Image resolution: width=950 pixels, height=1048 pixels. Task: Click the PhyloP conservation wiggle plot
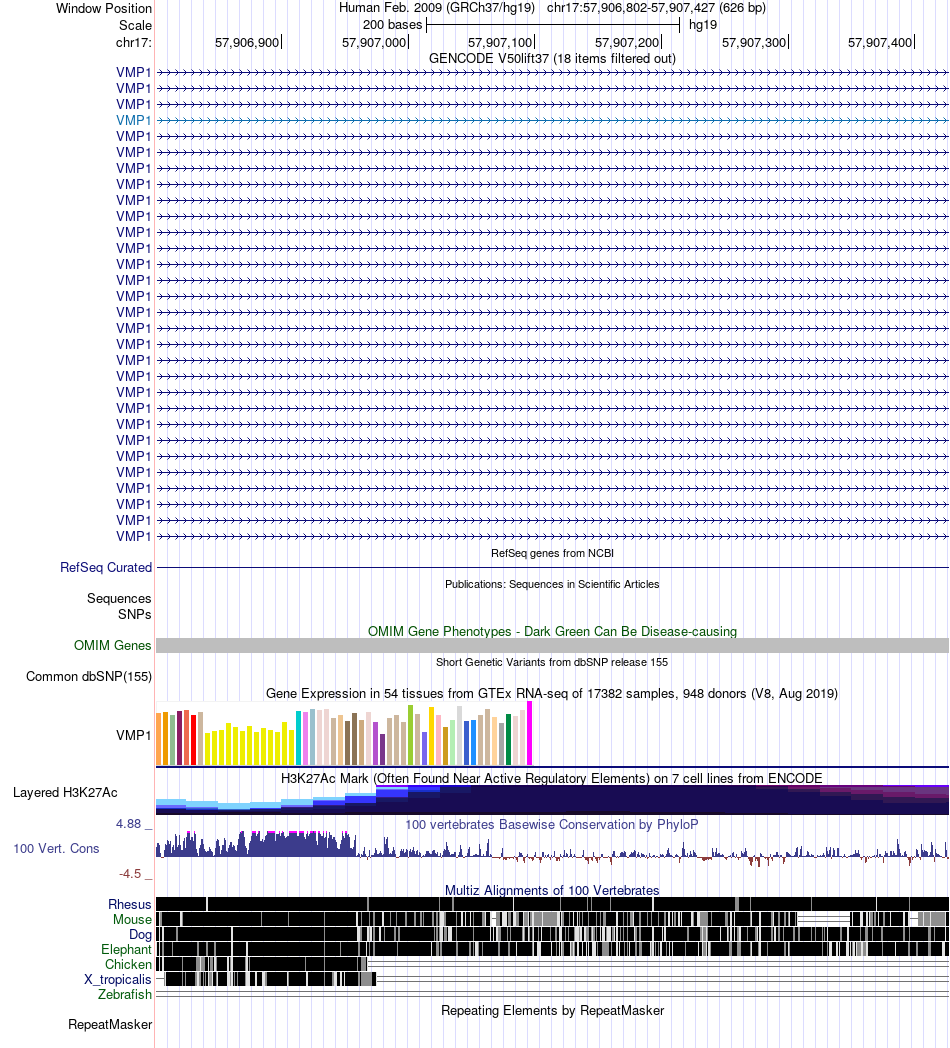pyautogui.click(x=552, y=849)
